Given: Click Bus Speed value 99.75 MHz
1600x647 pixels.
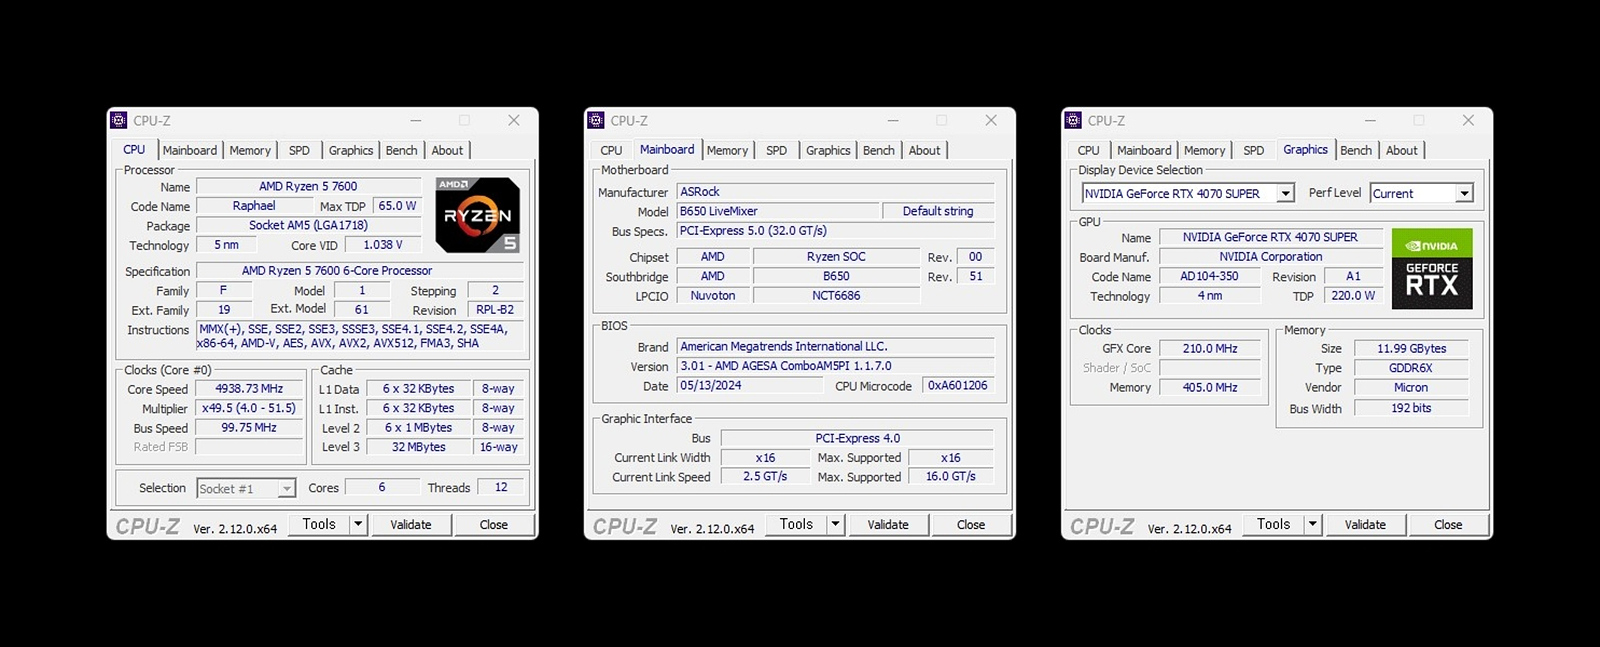Looking at the screenshot, I should (x=249, y=428).
